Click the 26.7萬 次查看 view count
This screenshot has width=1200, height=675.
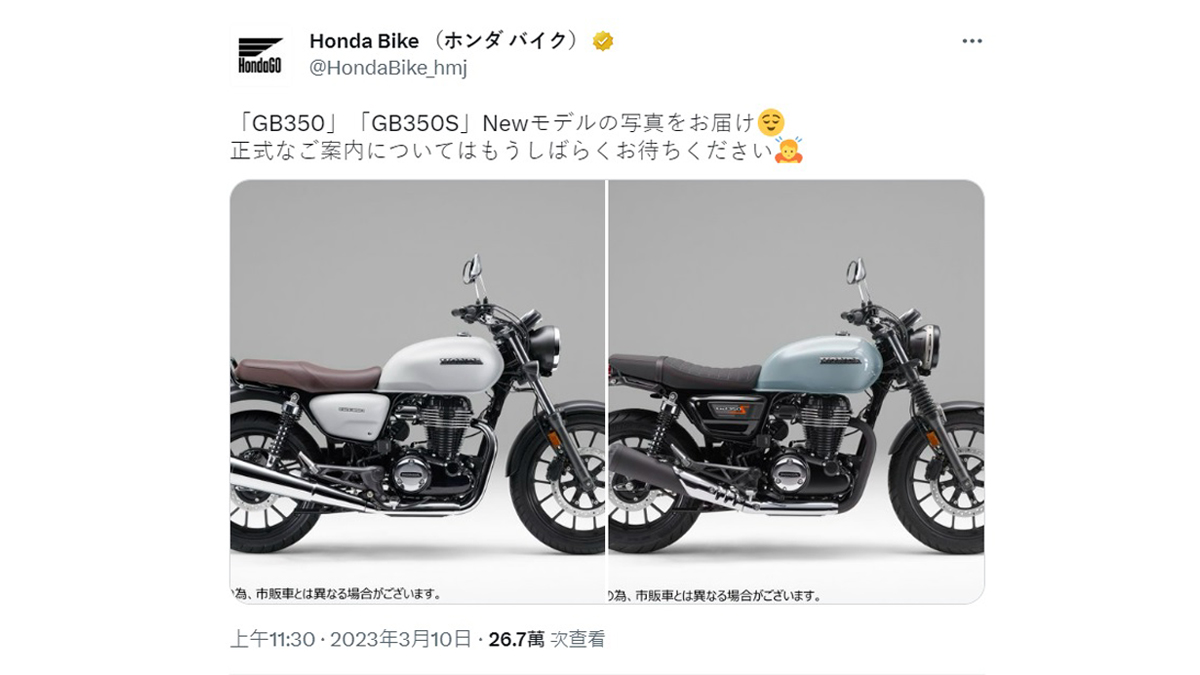546,639
